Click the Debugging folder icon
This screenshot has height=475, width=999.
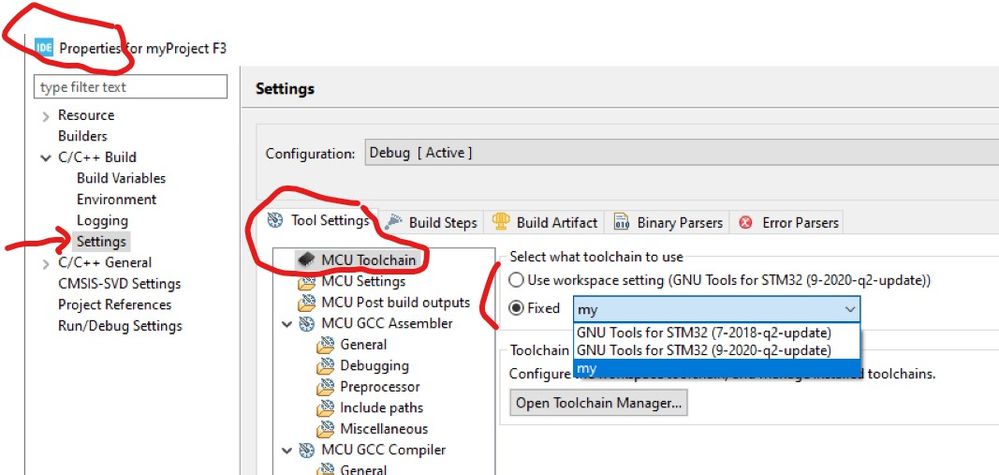[x=326, y=365]
